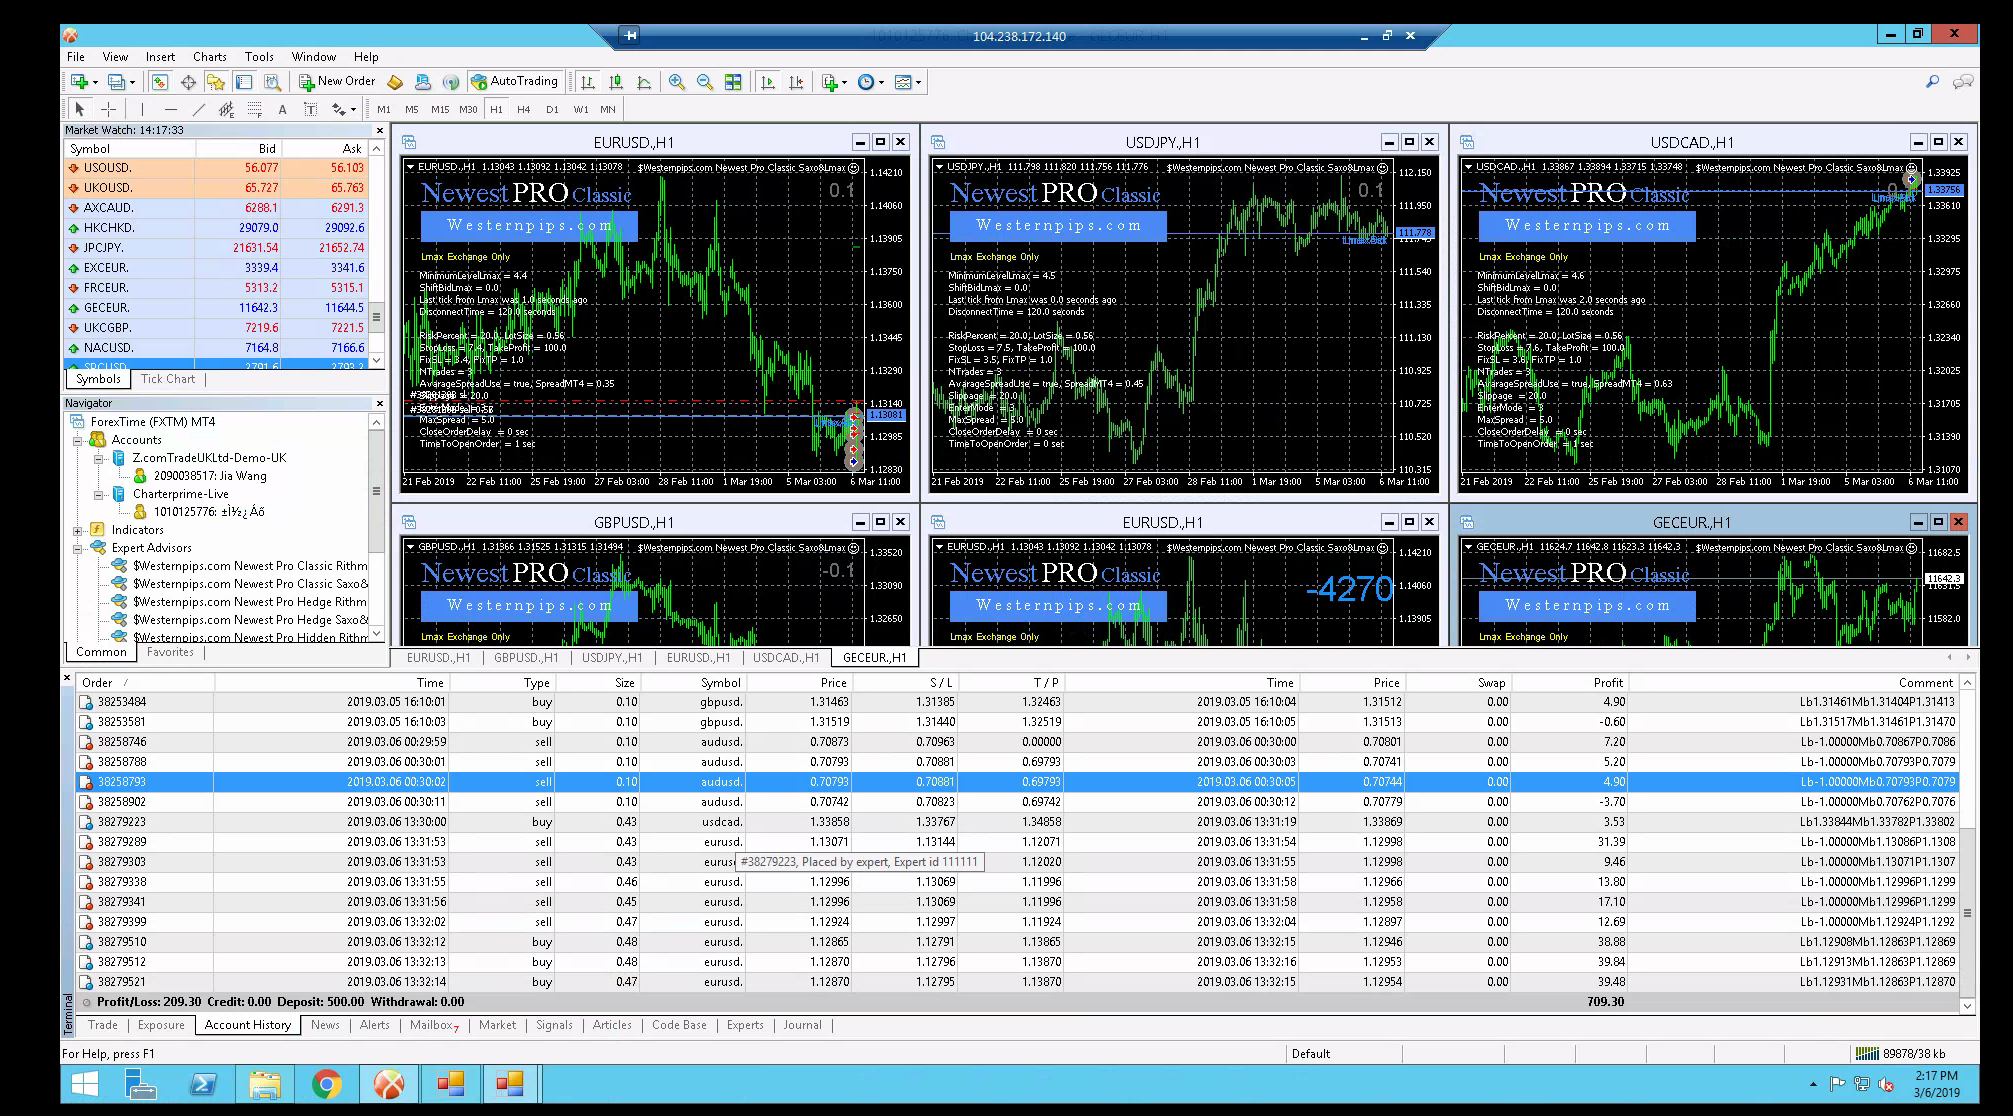Open the Periods clock dropdown
Screen dimensions: 2013x1116
point(870,82)
